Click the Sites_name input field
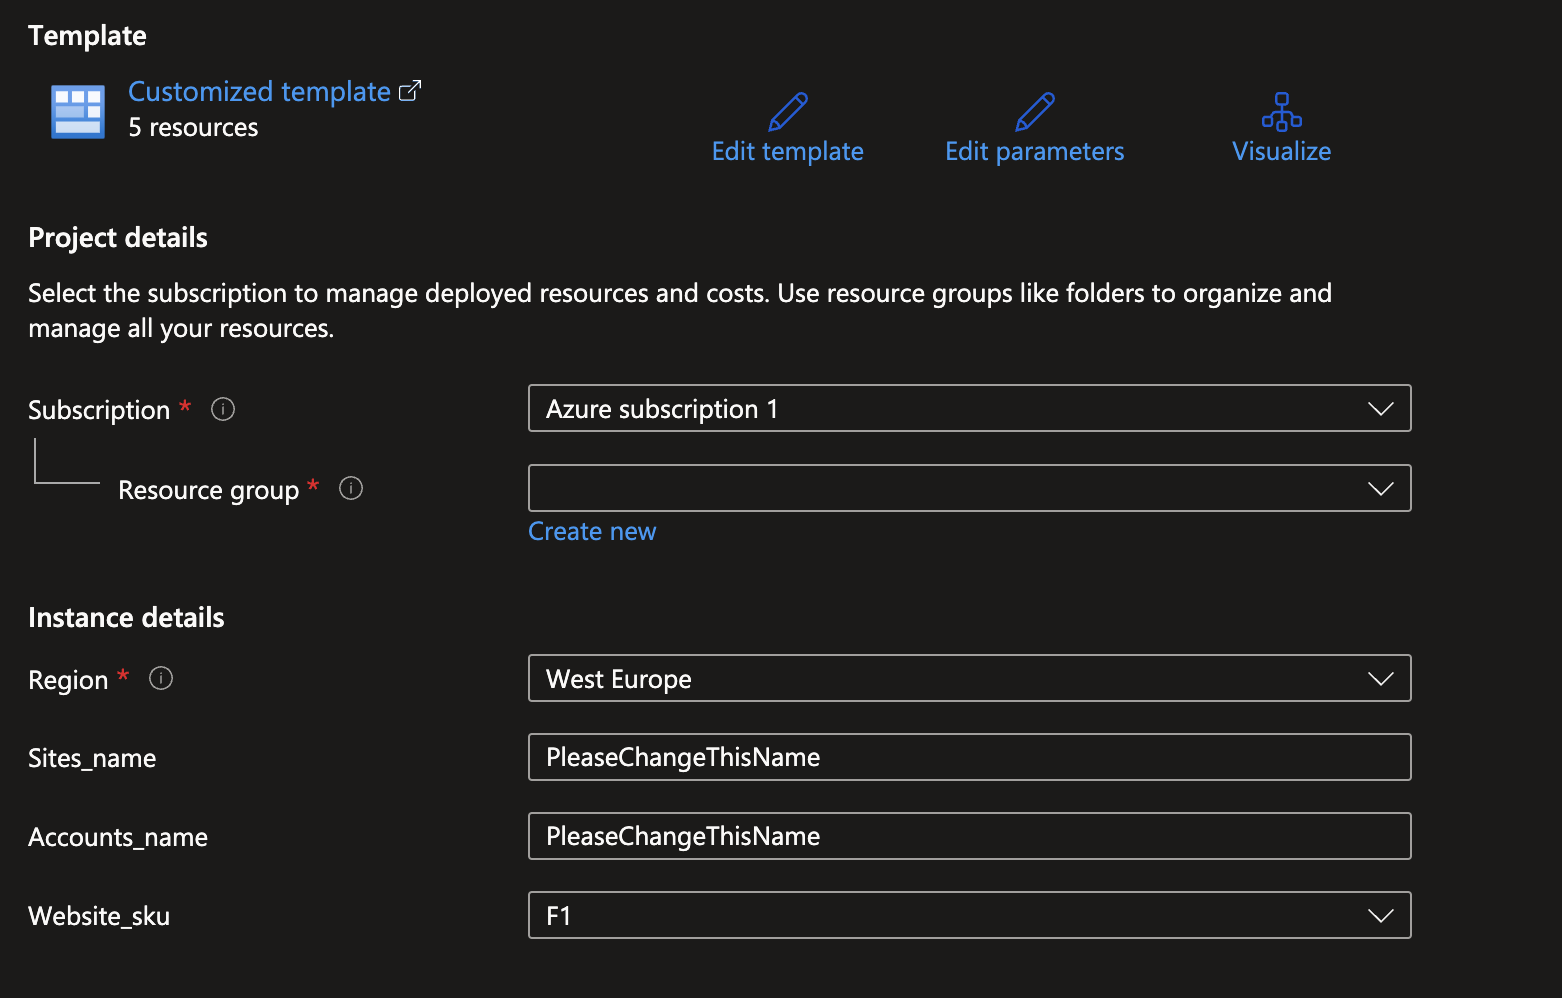Viewport: 1562px width, 998px height. coord(970,757)
